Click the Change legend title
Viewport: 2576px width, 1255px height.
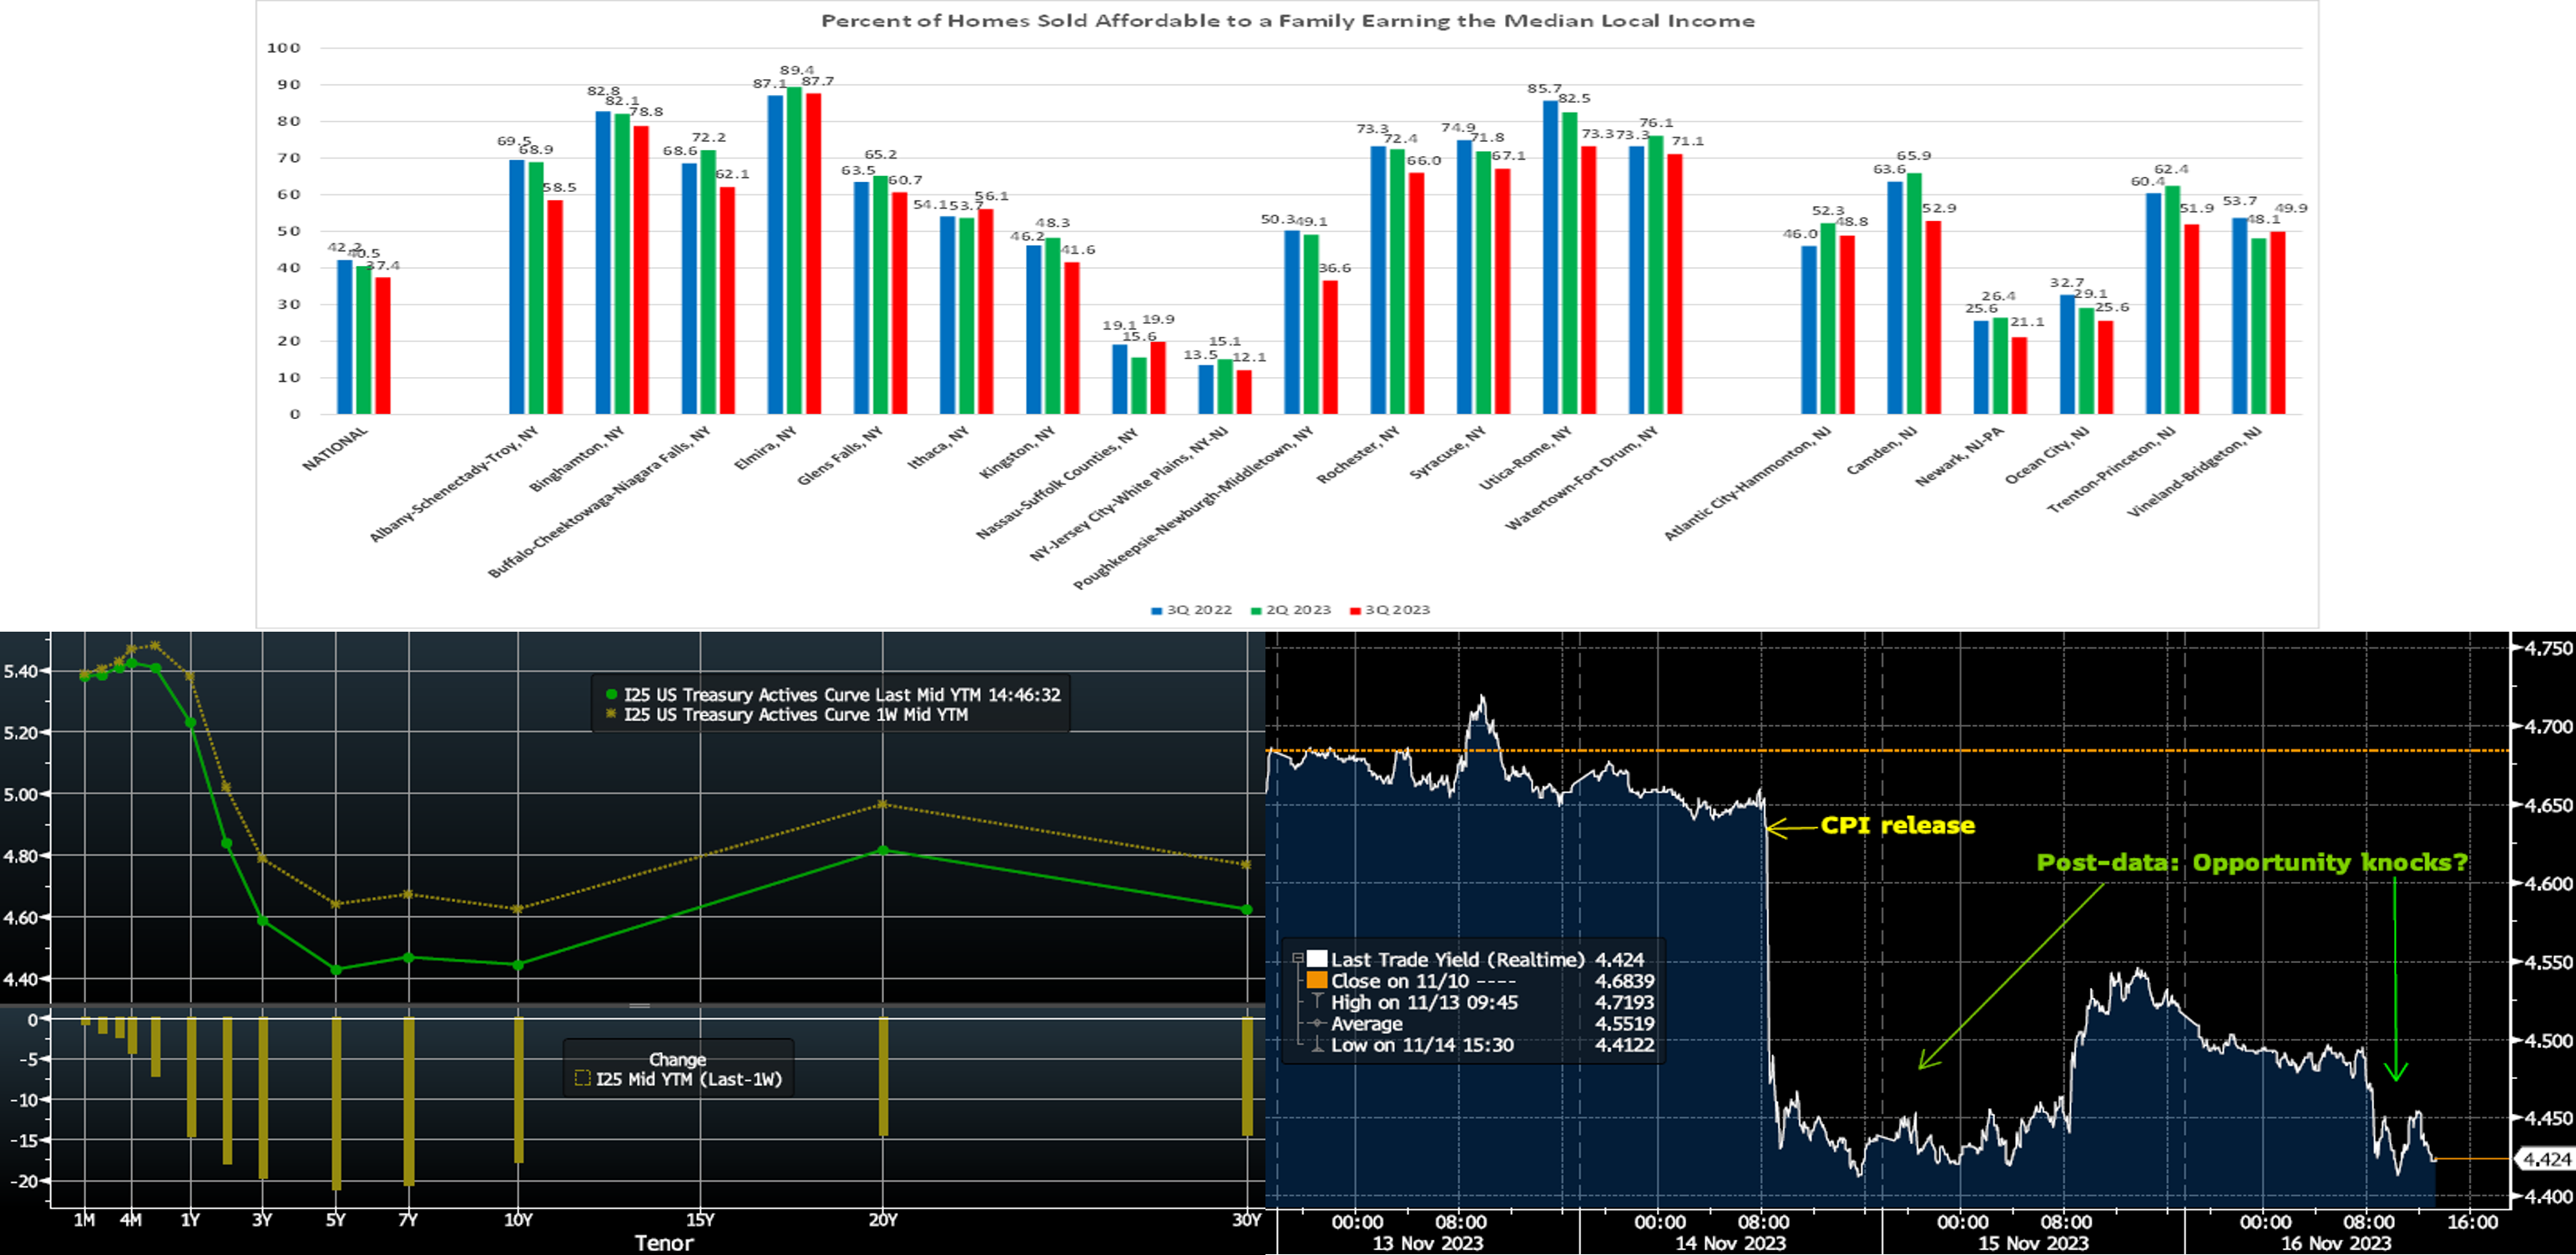point(677,1059)
